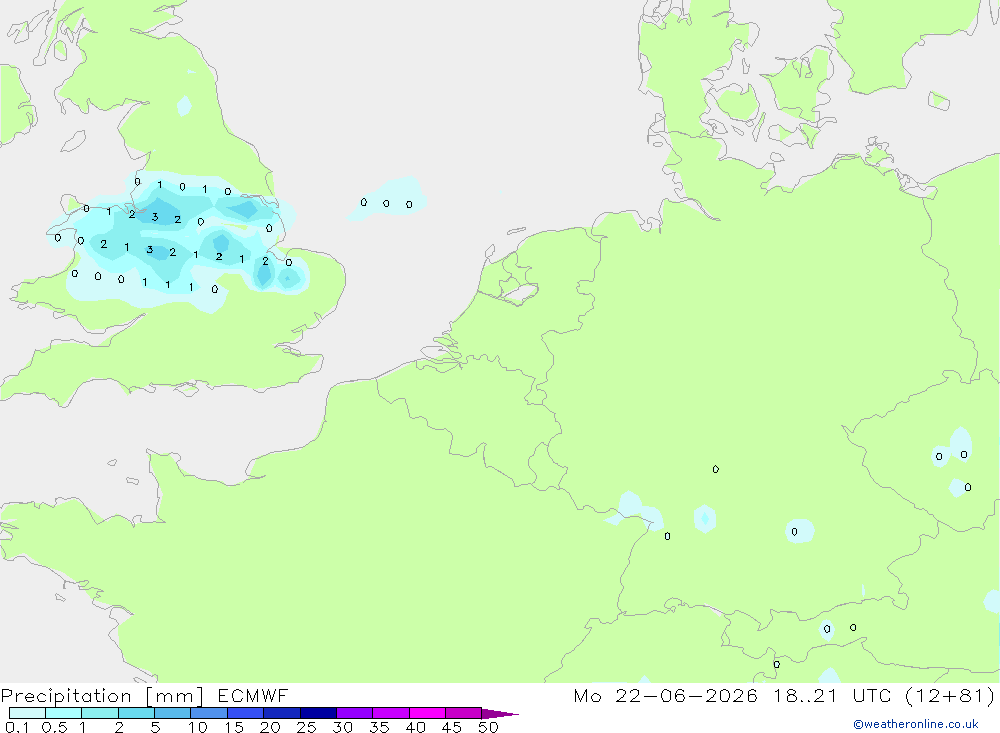Click the "30" legend scale label

coord(342,727)
